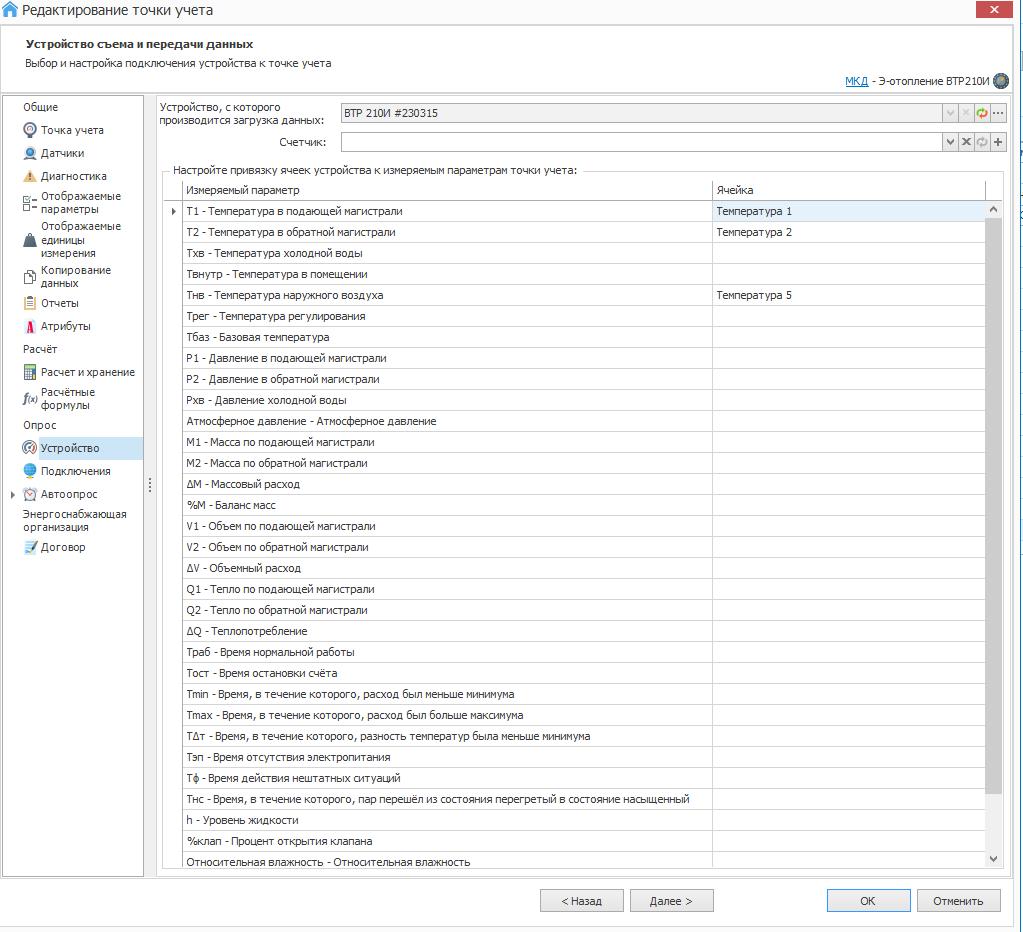Image resolution: width=1023 pixels, height=932 pixels.
Task: Open Диагностика section with warning icon
Action: point(73,176)
